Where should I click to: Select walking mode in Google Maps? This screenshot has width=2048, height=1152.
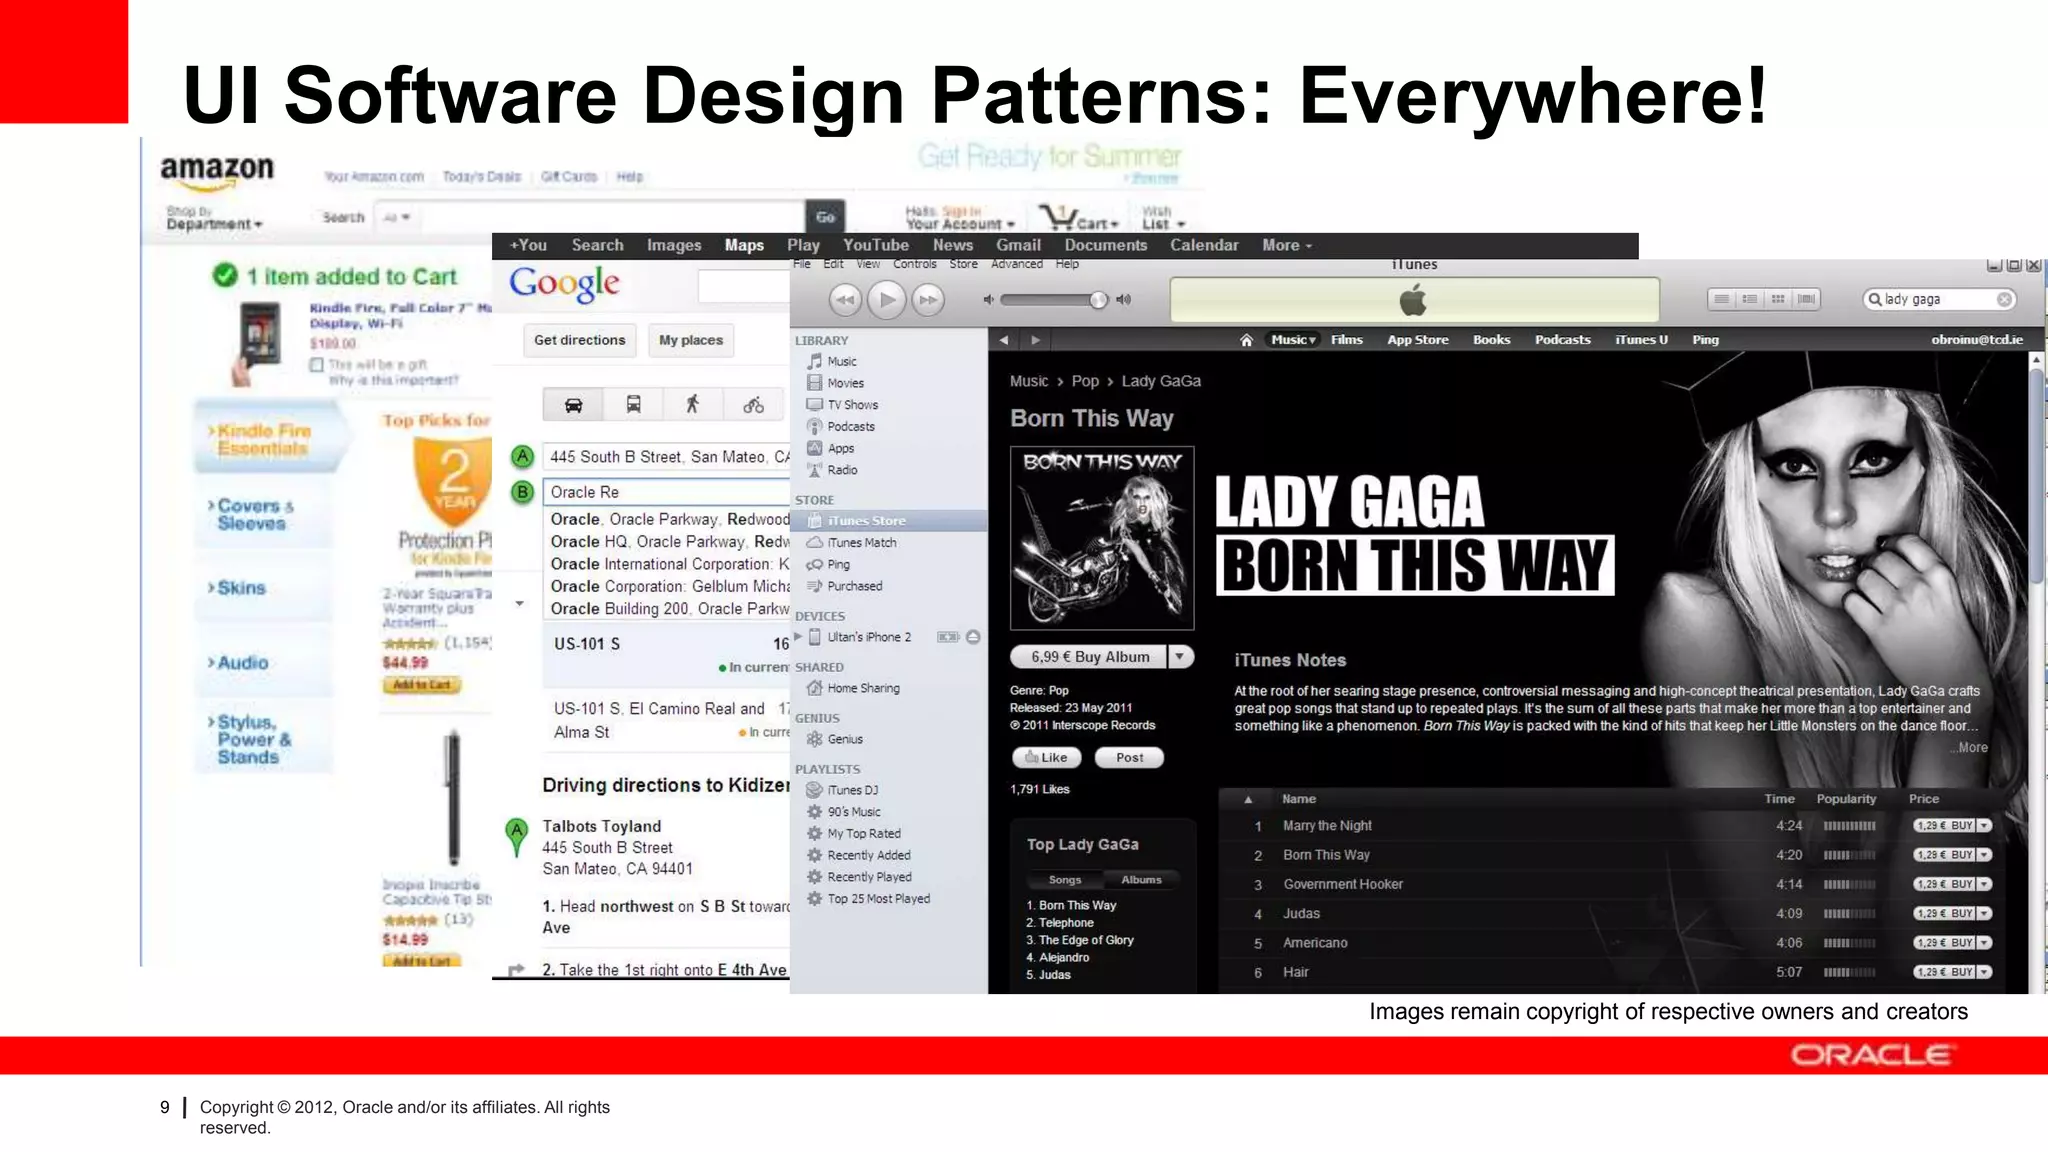coord(692,405)
